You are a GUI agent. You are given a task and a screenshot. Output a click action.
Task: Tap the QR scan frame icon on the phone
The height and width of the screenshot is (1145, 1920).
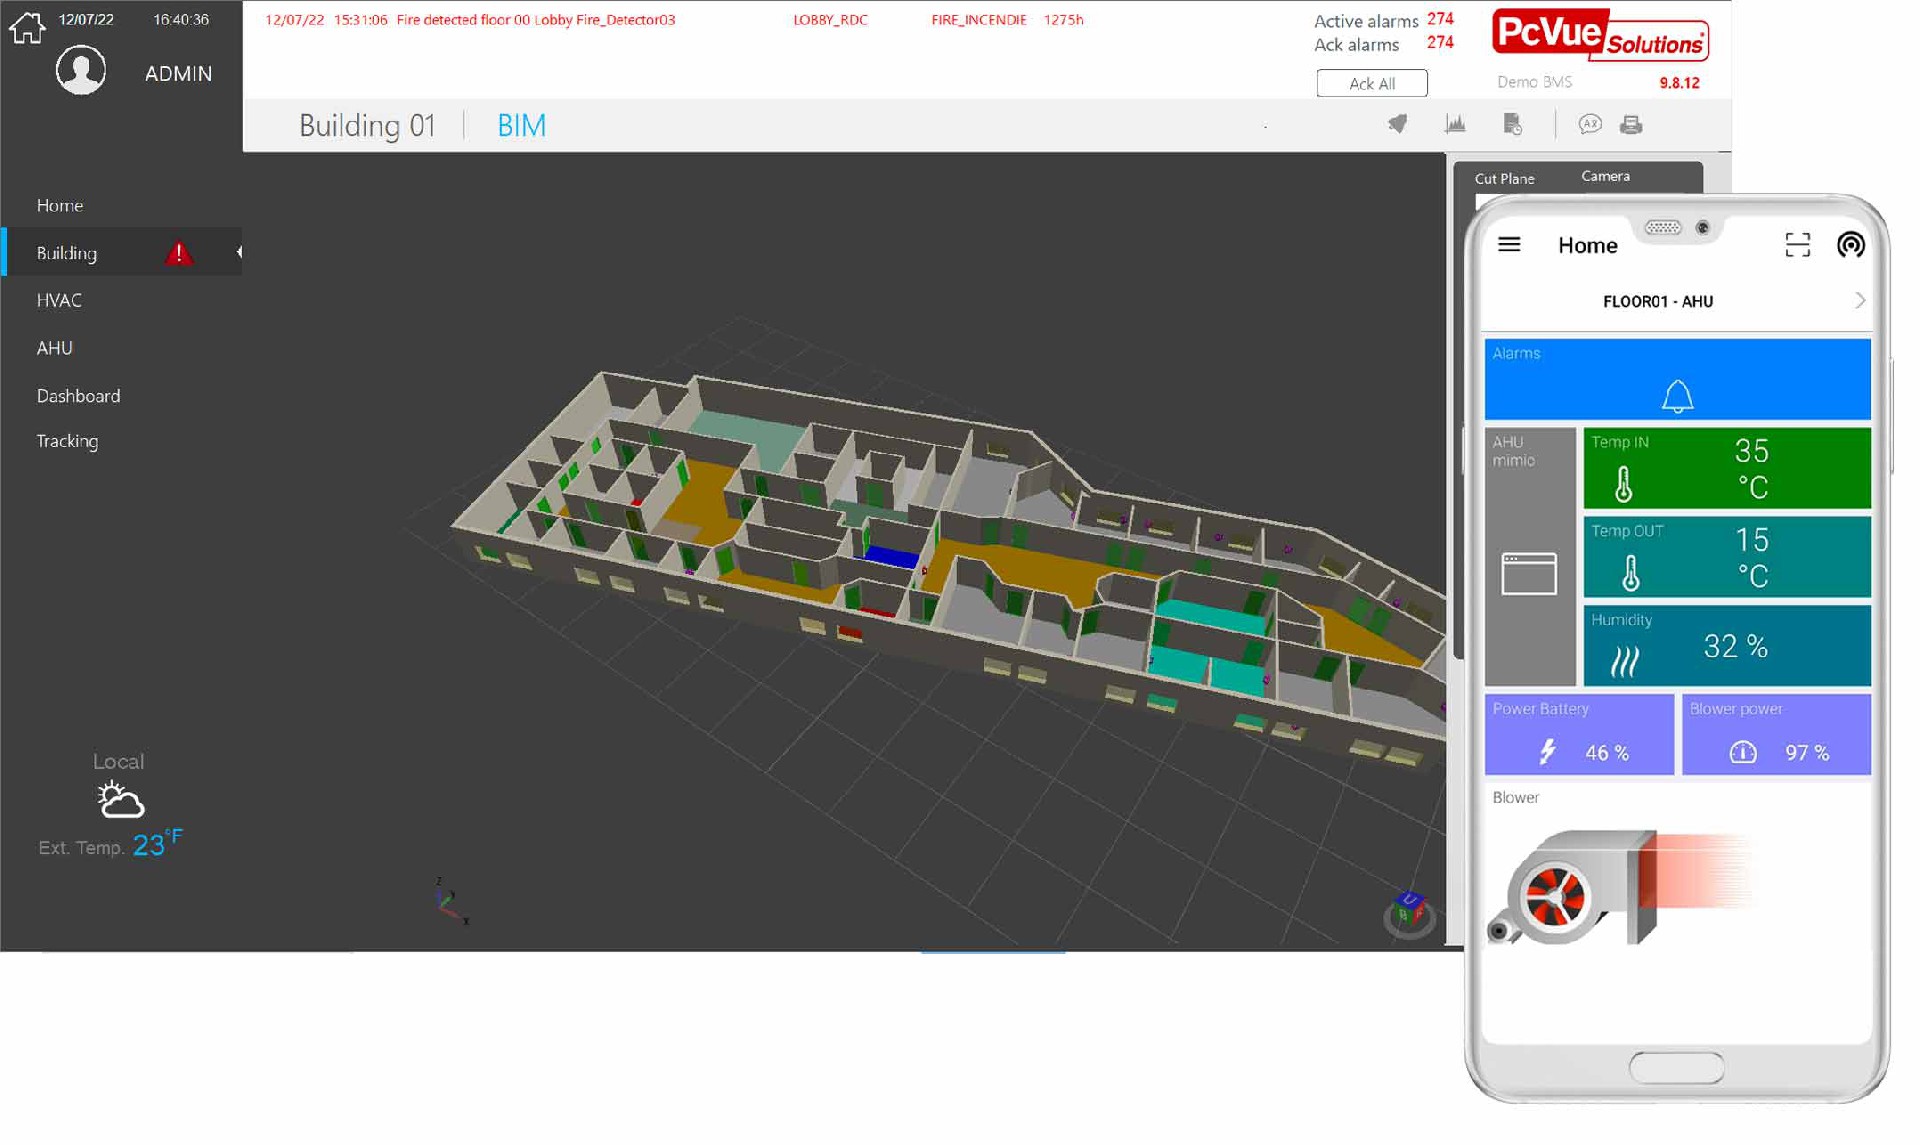click(x=1797, y=245)
